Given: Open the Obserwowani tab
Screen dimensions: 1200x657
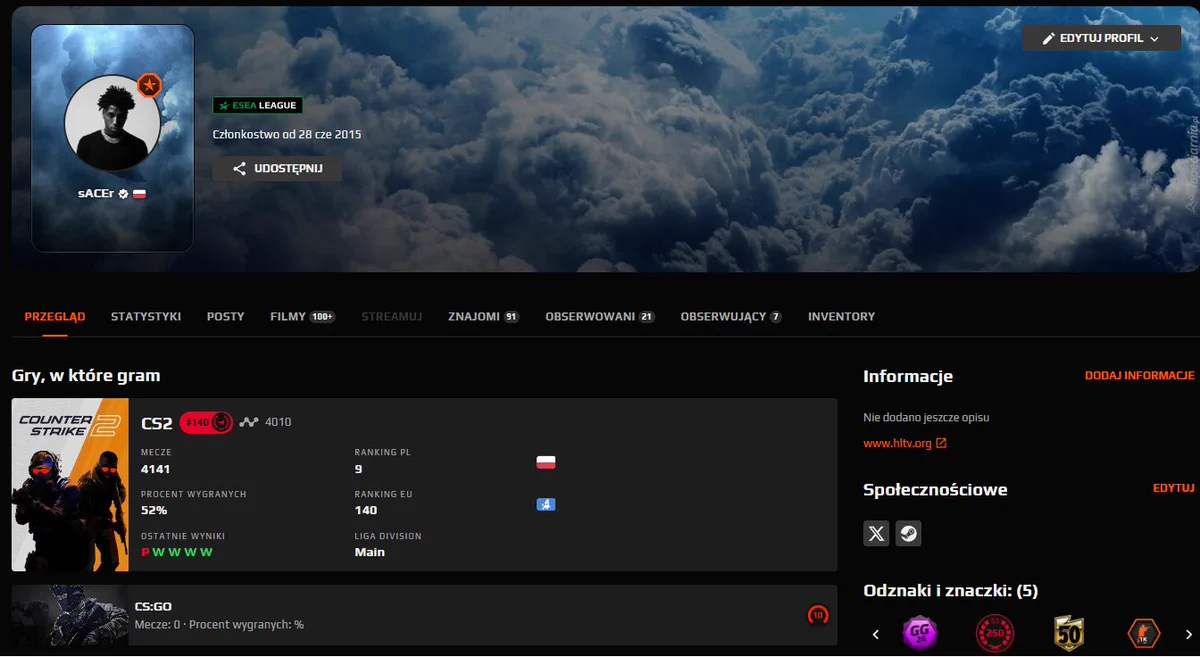Looking at the screenshot, I should 600,316.
